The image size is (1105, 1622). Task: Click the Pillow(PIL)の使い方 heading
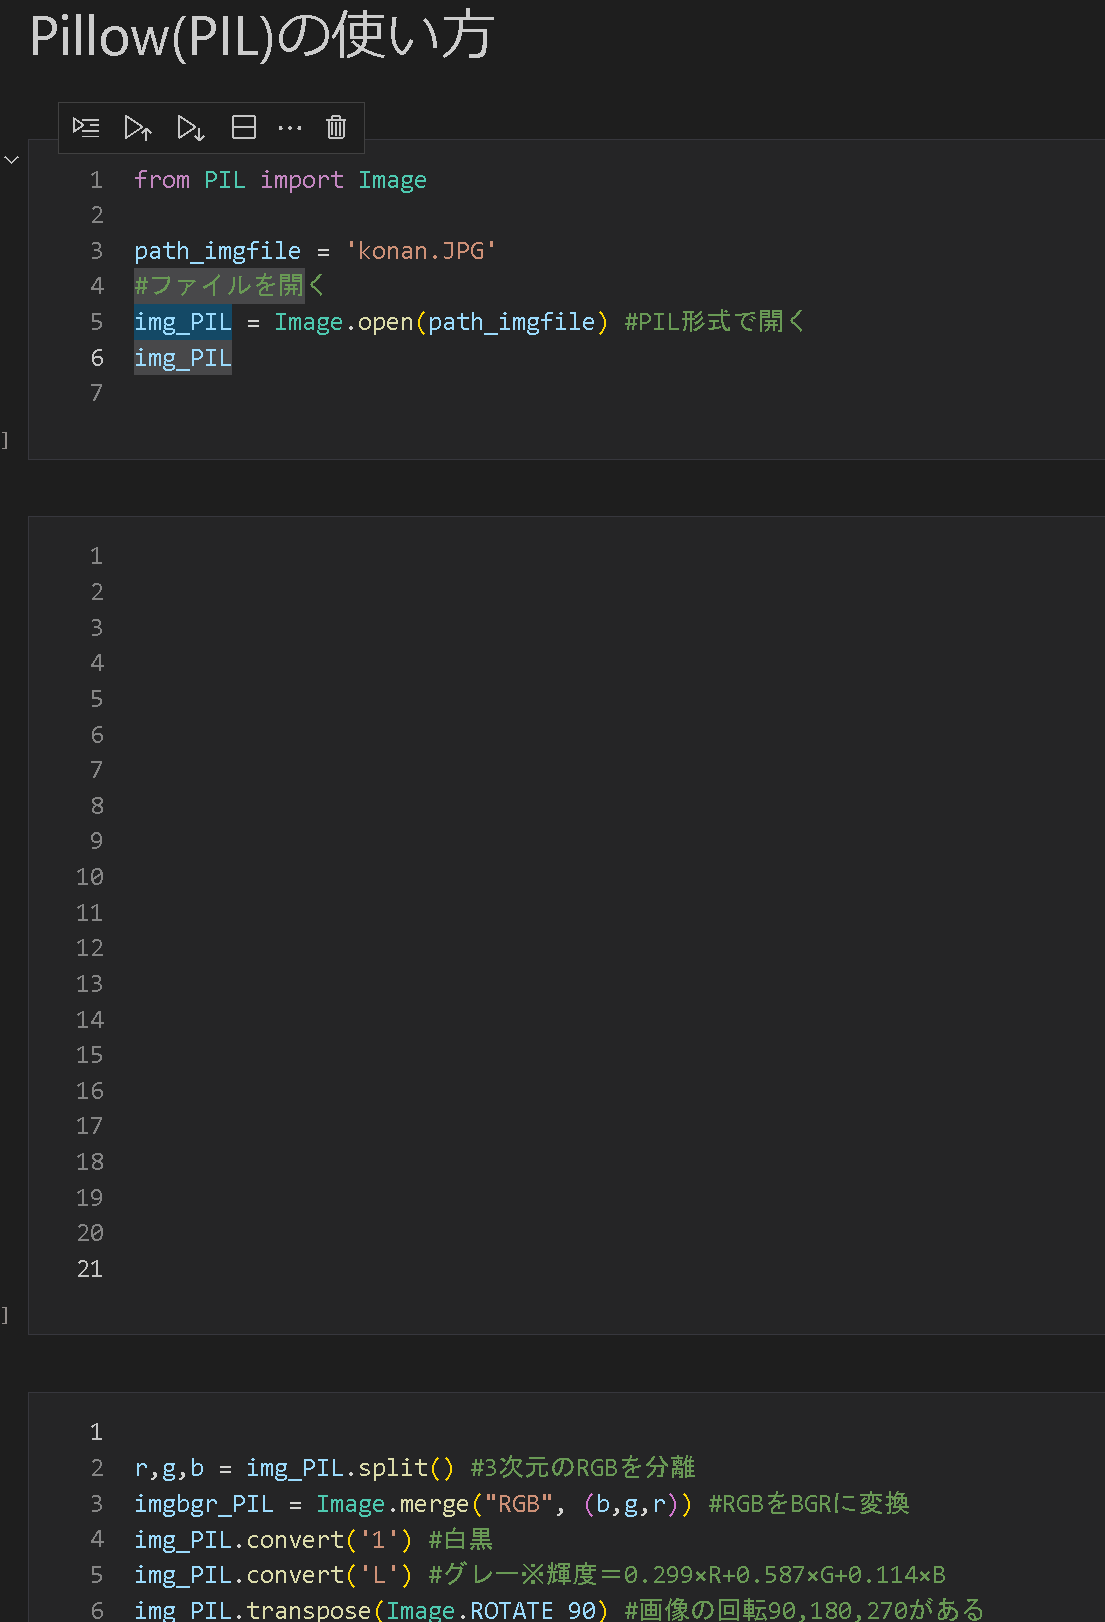click(262, 37)
